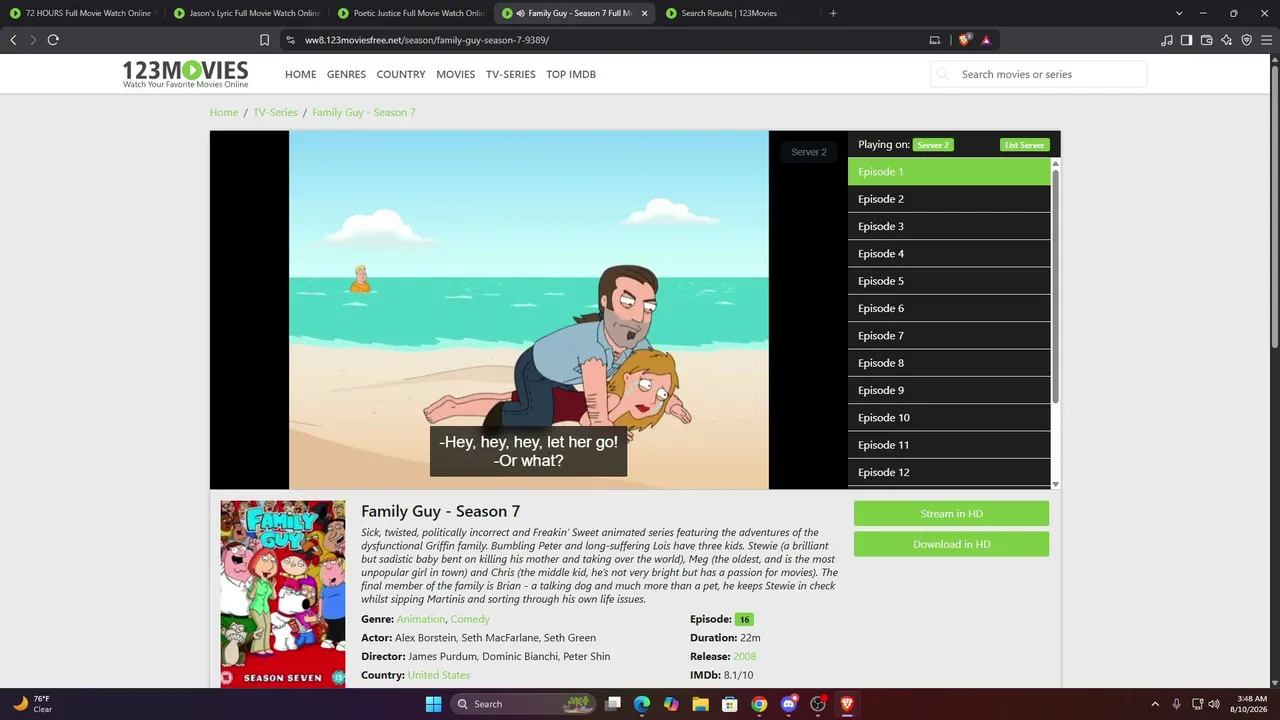The width and height of the screenshot is (1280, 720).
Task: Click the TV-Series breadcrumb link
Action: (275, 112)
